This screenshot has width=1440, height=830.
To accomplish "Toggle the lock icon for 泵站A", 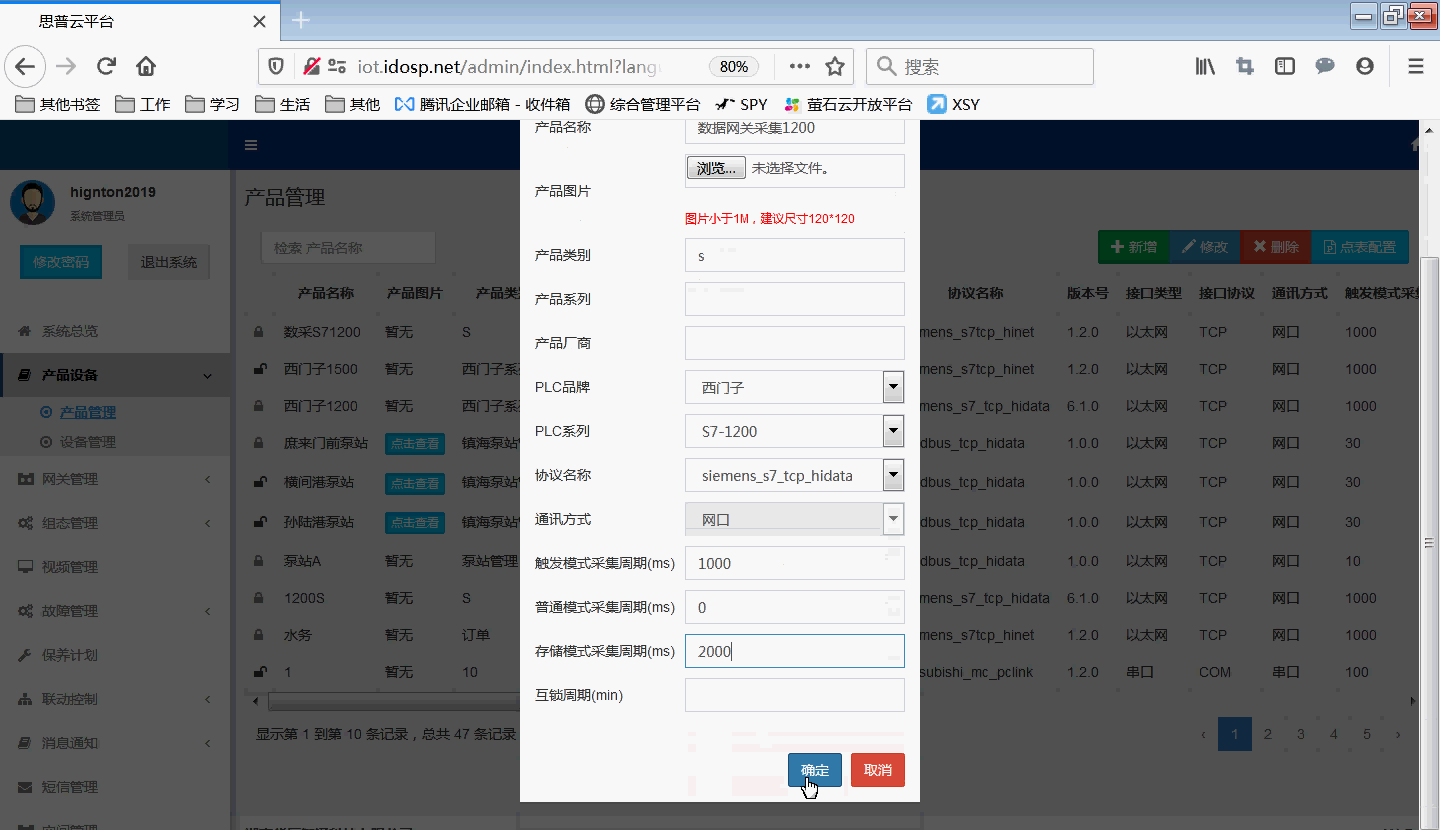I will point(256,560).
